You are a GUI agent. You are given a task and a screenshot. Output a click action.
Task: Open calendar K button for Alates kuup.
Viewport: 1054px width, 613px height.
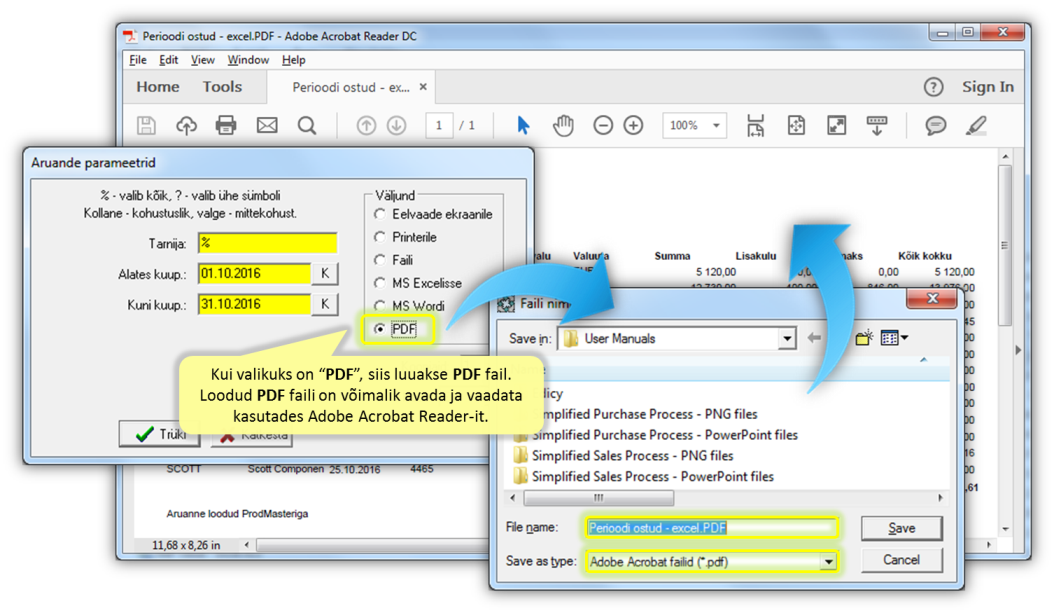(325, 274)
